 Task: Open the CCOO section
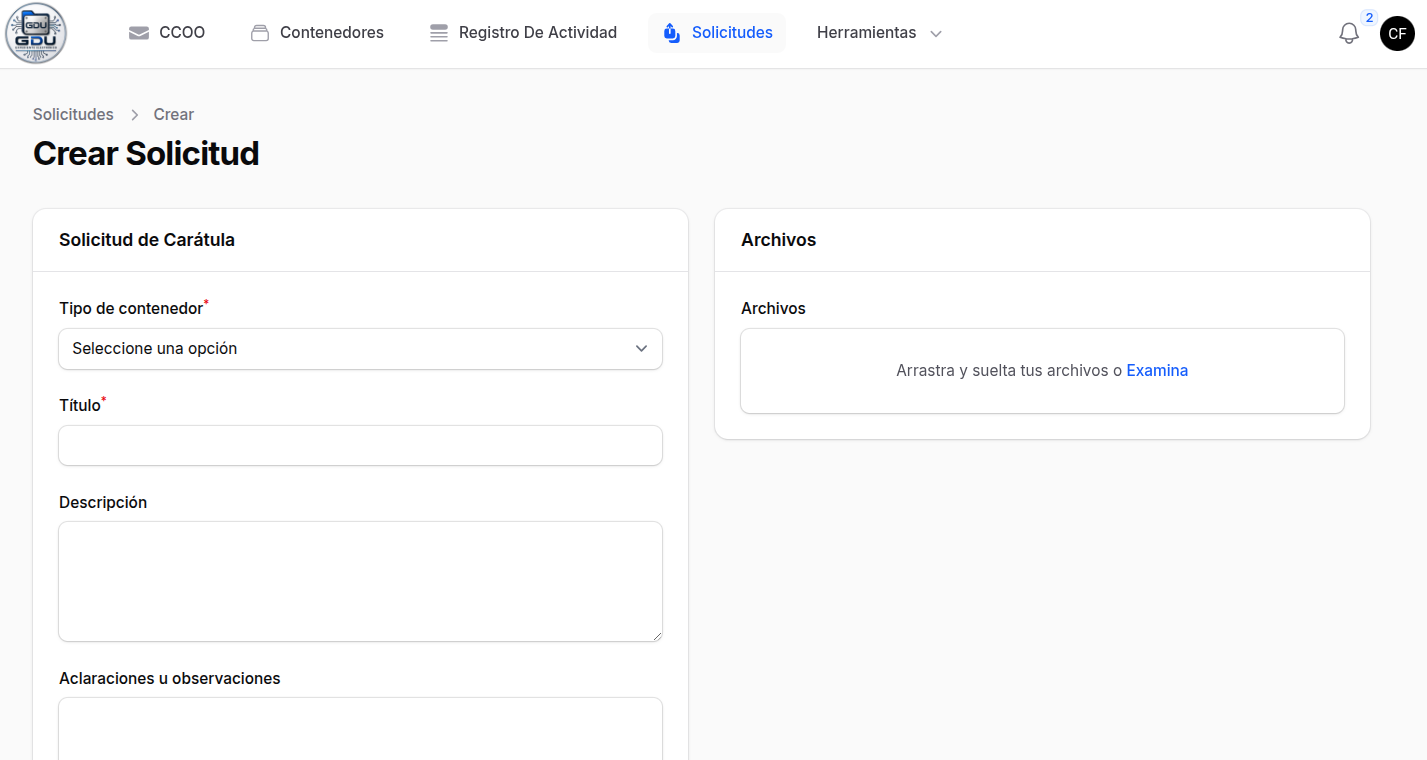pos(167,33)
